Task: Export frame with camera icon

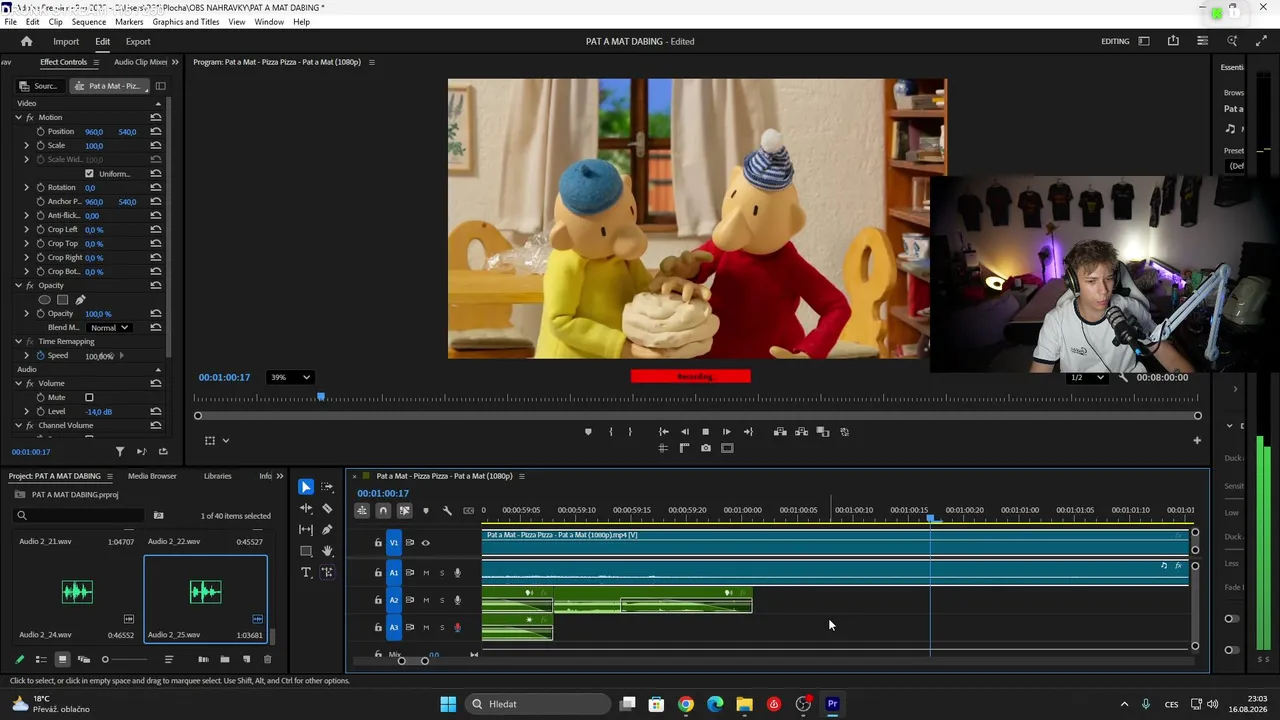Action: pyautogui.click(x=706, y=448)
